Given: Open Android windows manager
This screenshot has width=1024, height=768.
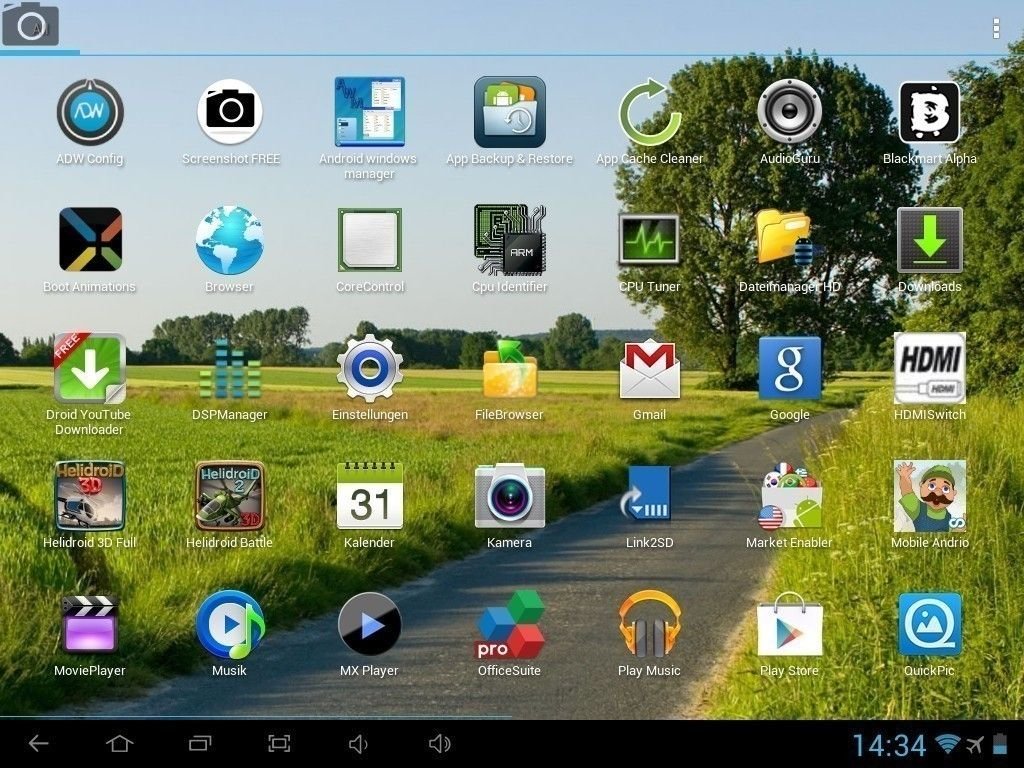Looking at the screenshot, I should [x=370, y=112].
